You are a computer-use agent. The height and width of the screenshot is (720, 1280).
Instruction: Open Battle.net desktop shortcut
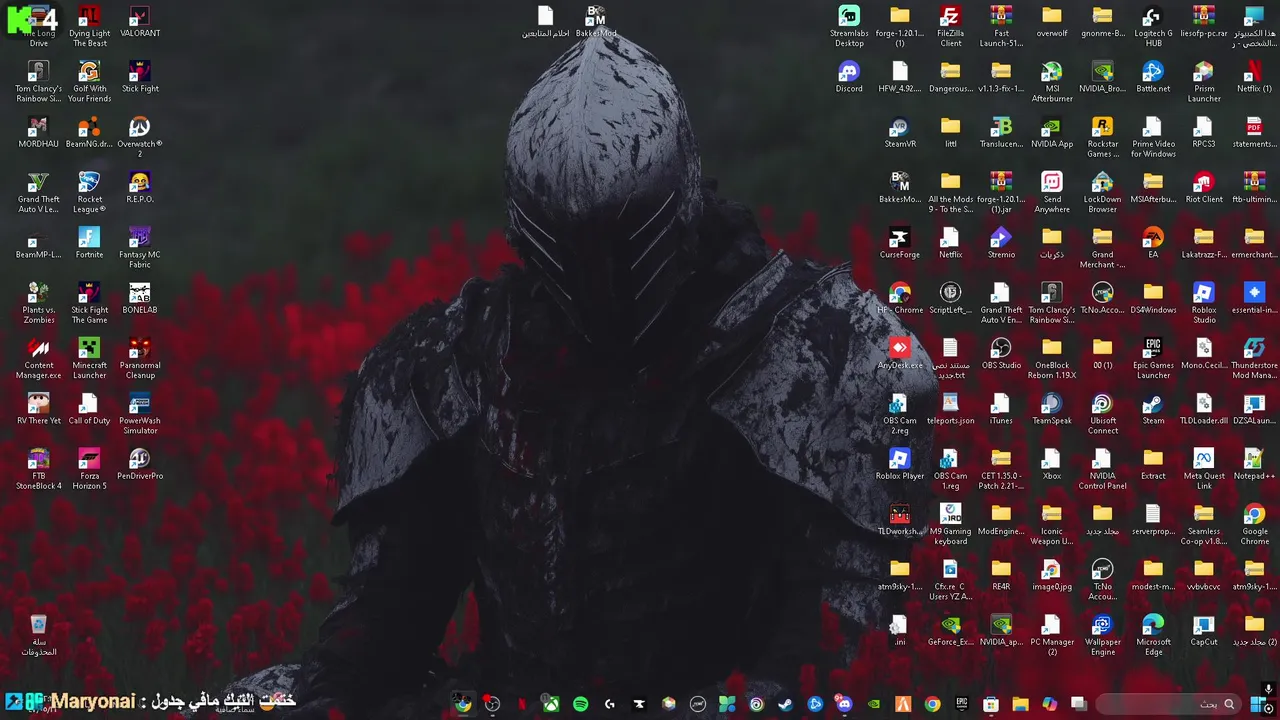pos(1153,77)
